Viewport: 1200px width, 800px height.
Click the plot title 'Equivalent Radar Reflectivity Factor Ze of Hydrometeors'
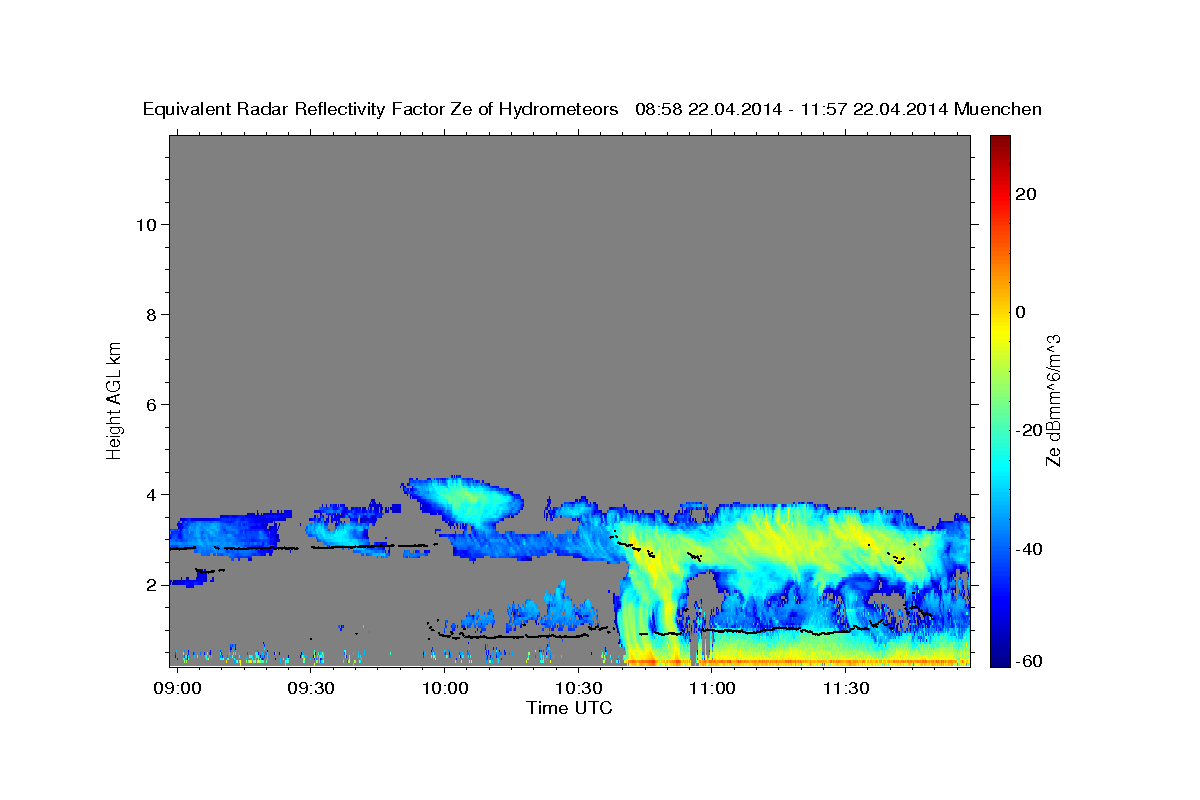(x=380, y=109)
